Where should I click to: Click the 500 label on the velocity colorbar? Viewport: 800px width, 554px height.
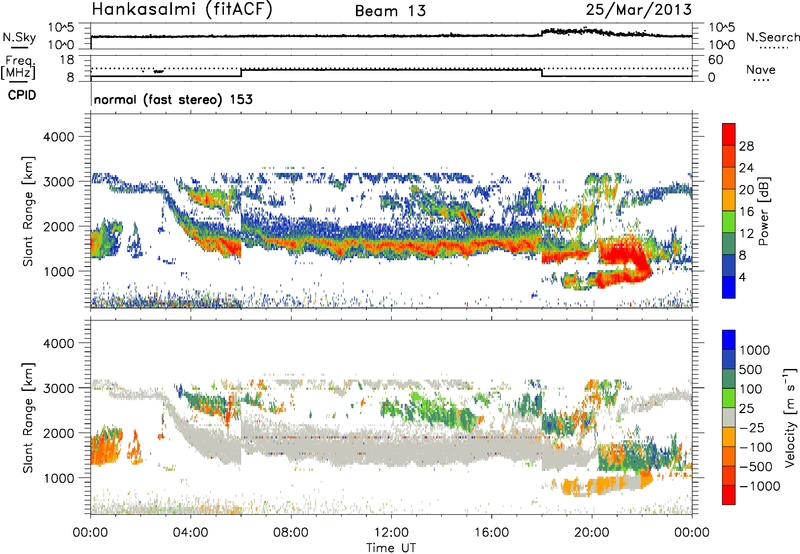coord(751,369)
